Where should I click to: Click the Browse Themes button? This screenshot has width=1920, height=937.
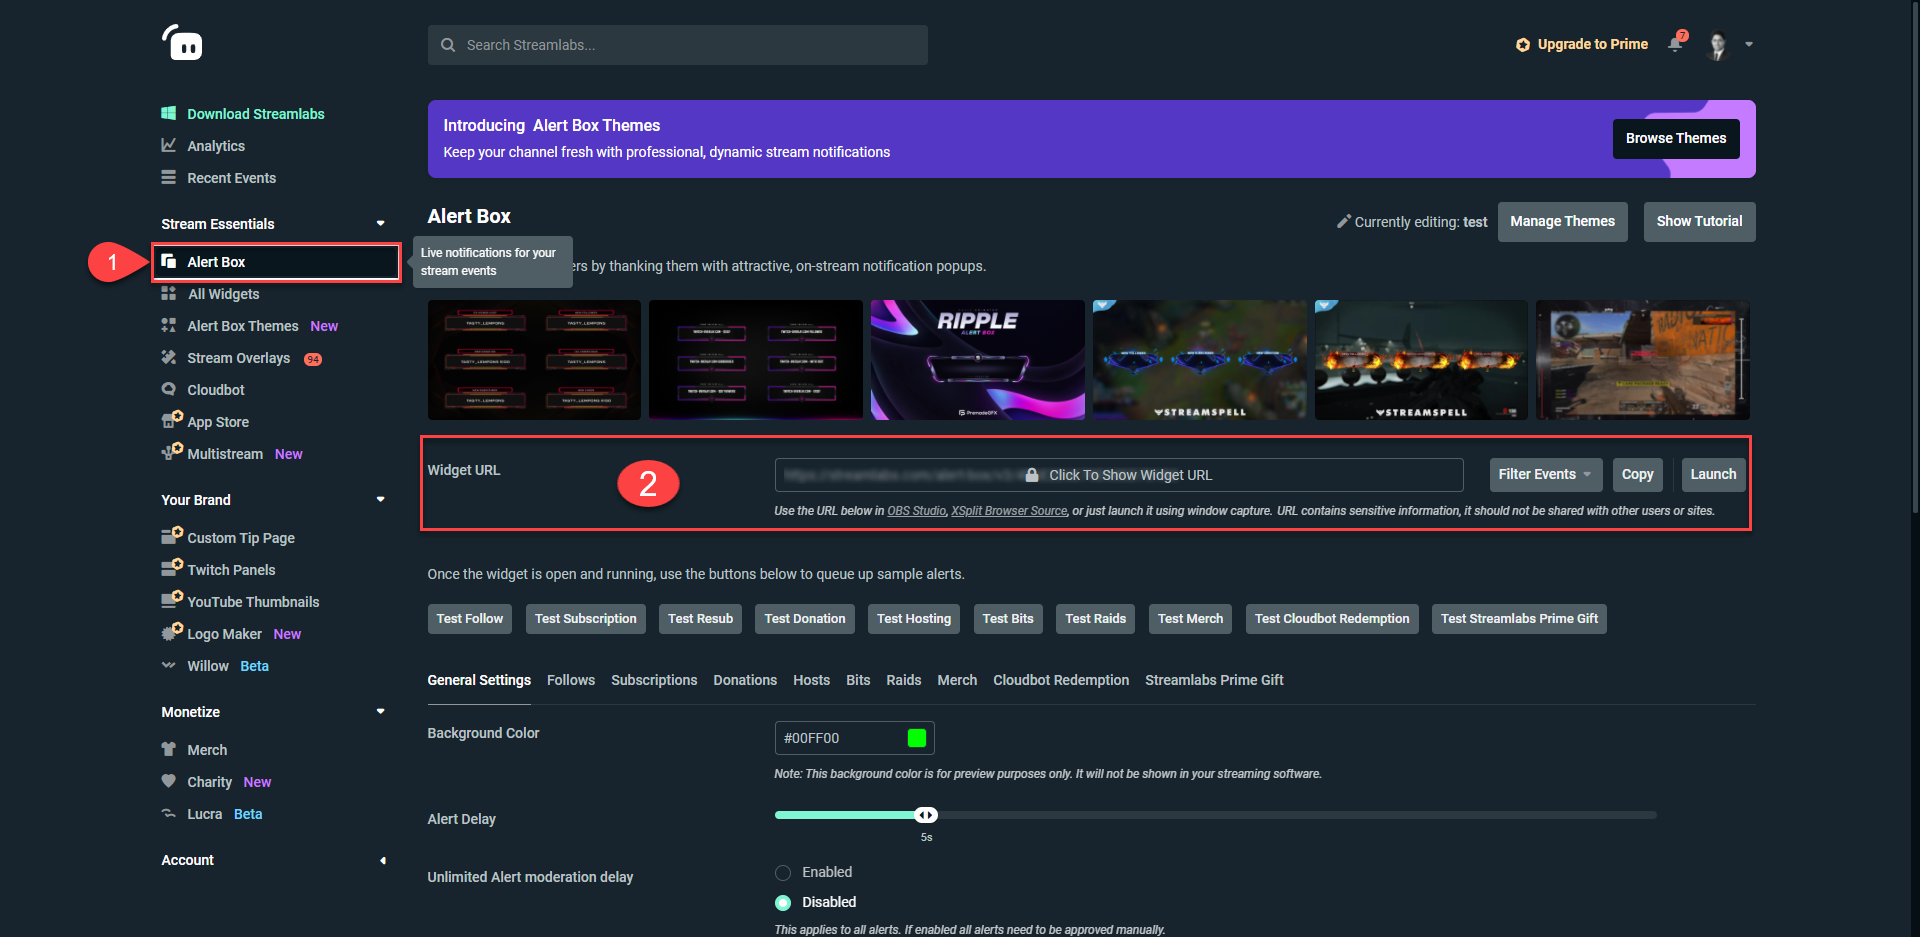point(1676,139)
